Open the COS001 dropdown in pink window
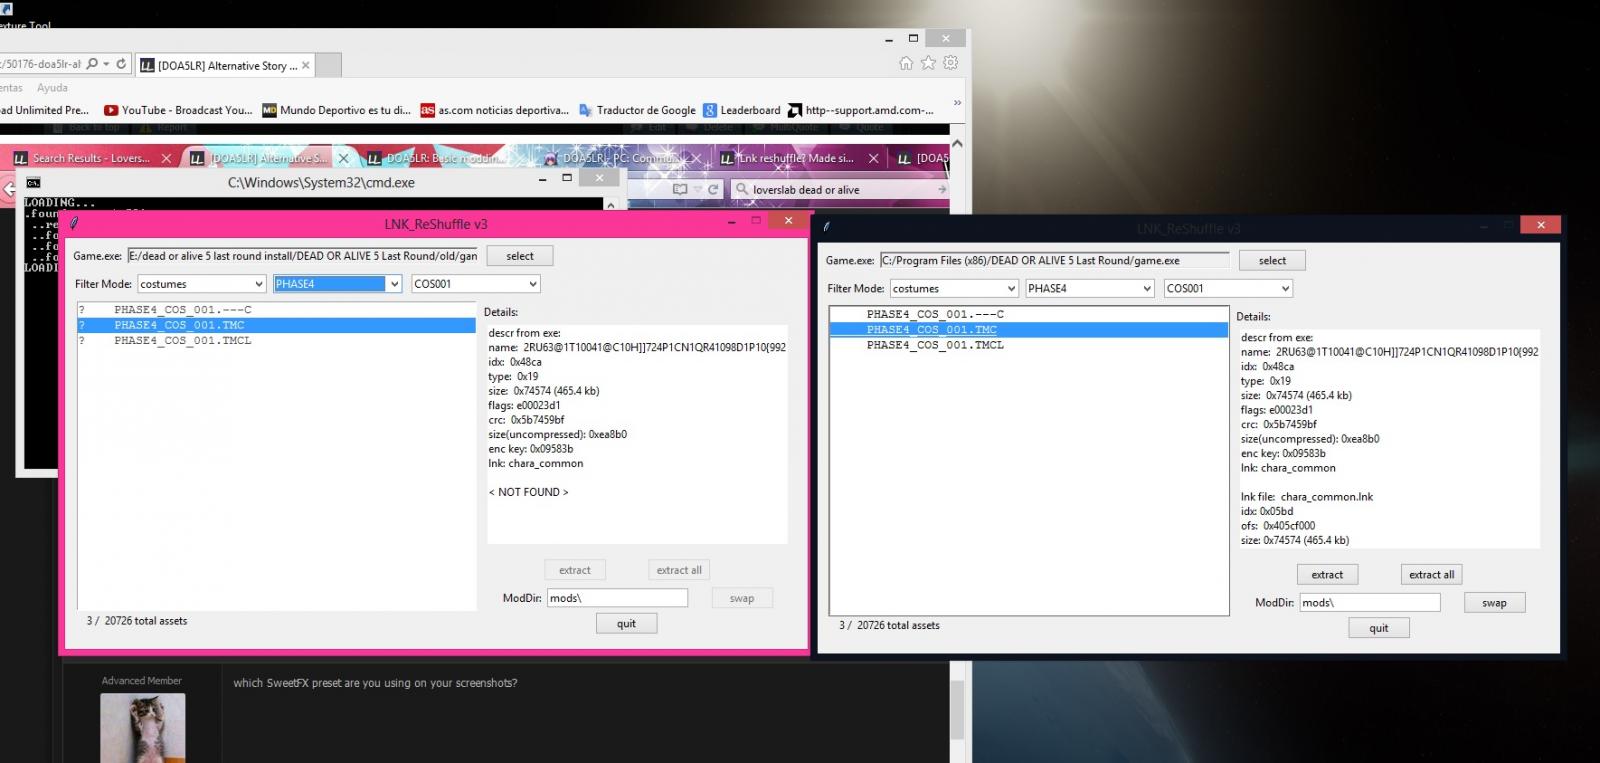 tap(476, 284)
